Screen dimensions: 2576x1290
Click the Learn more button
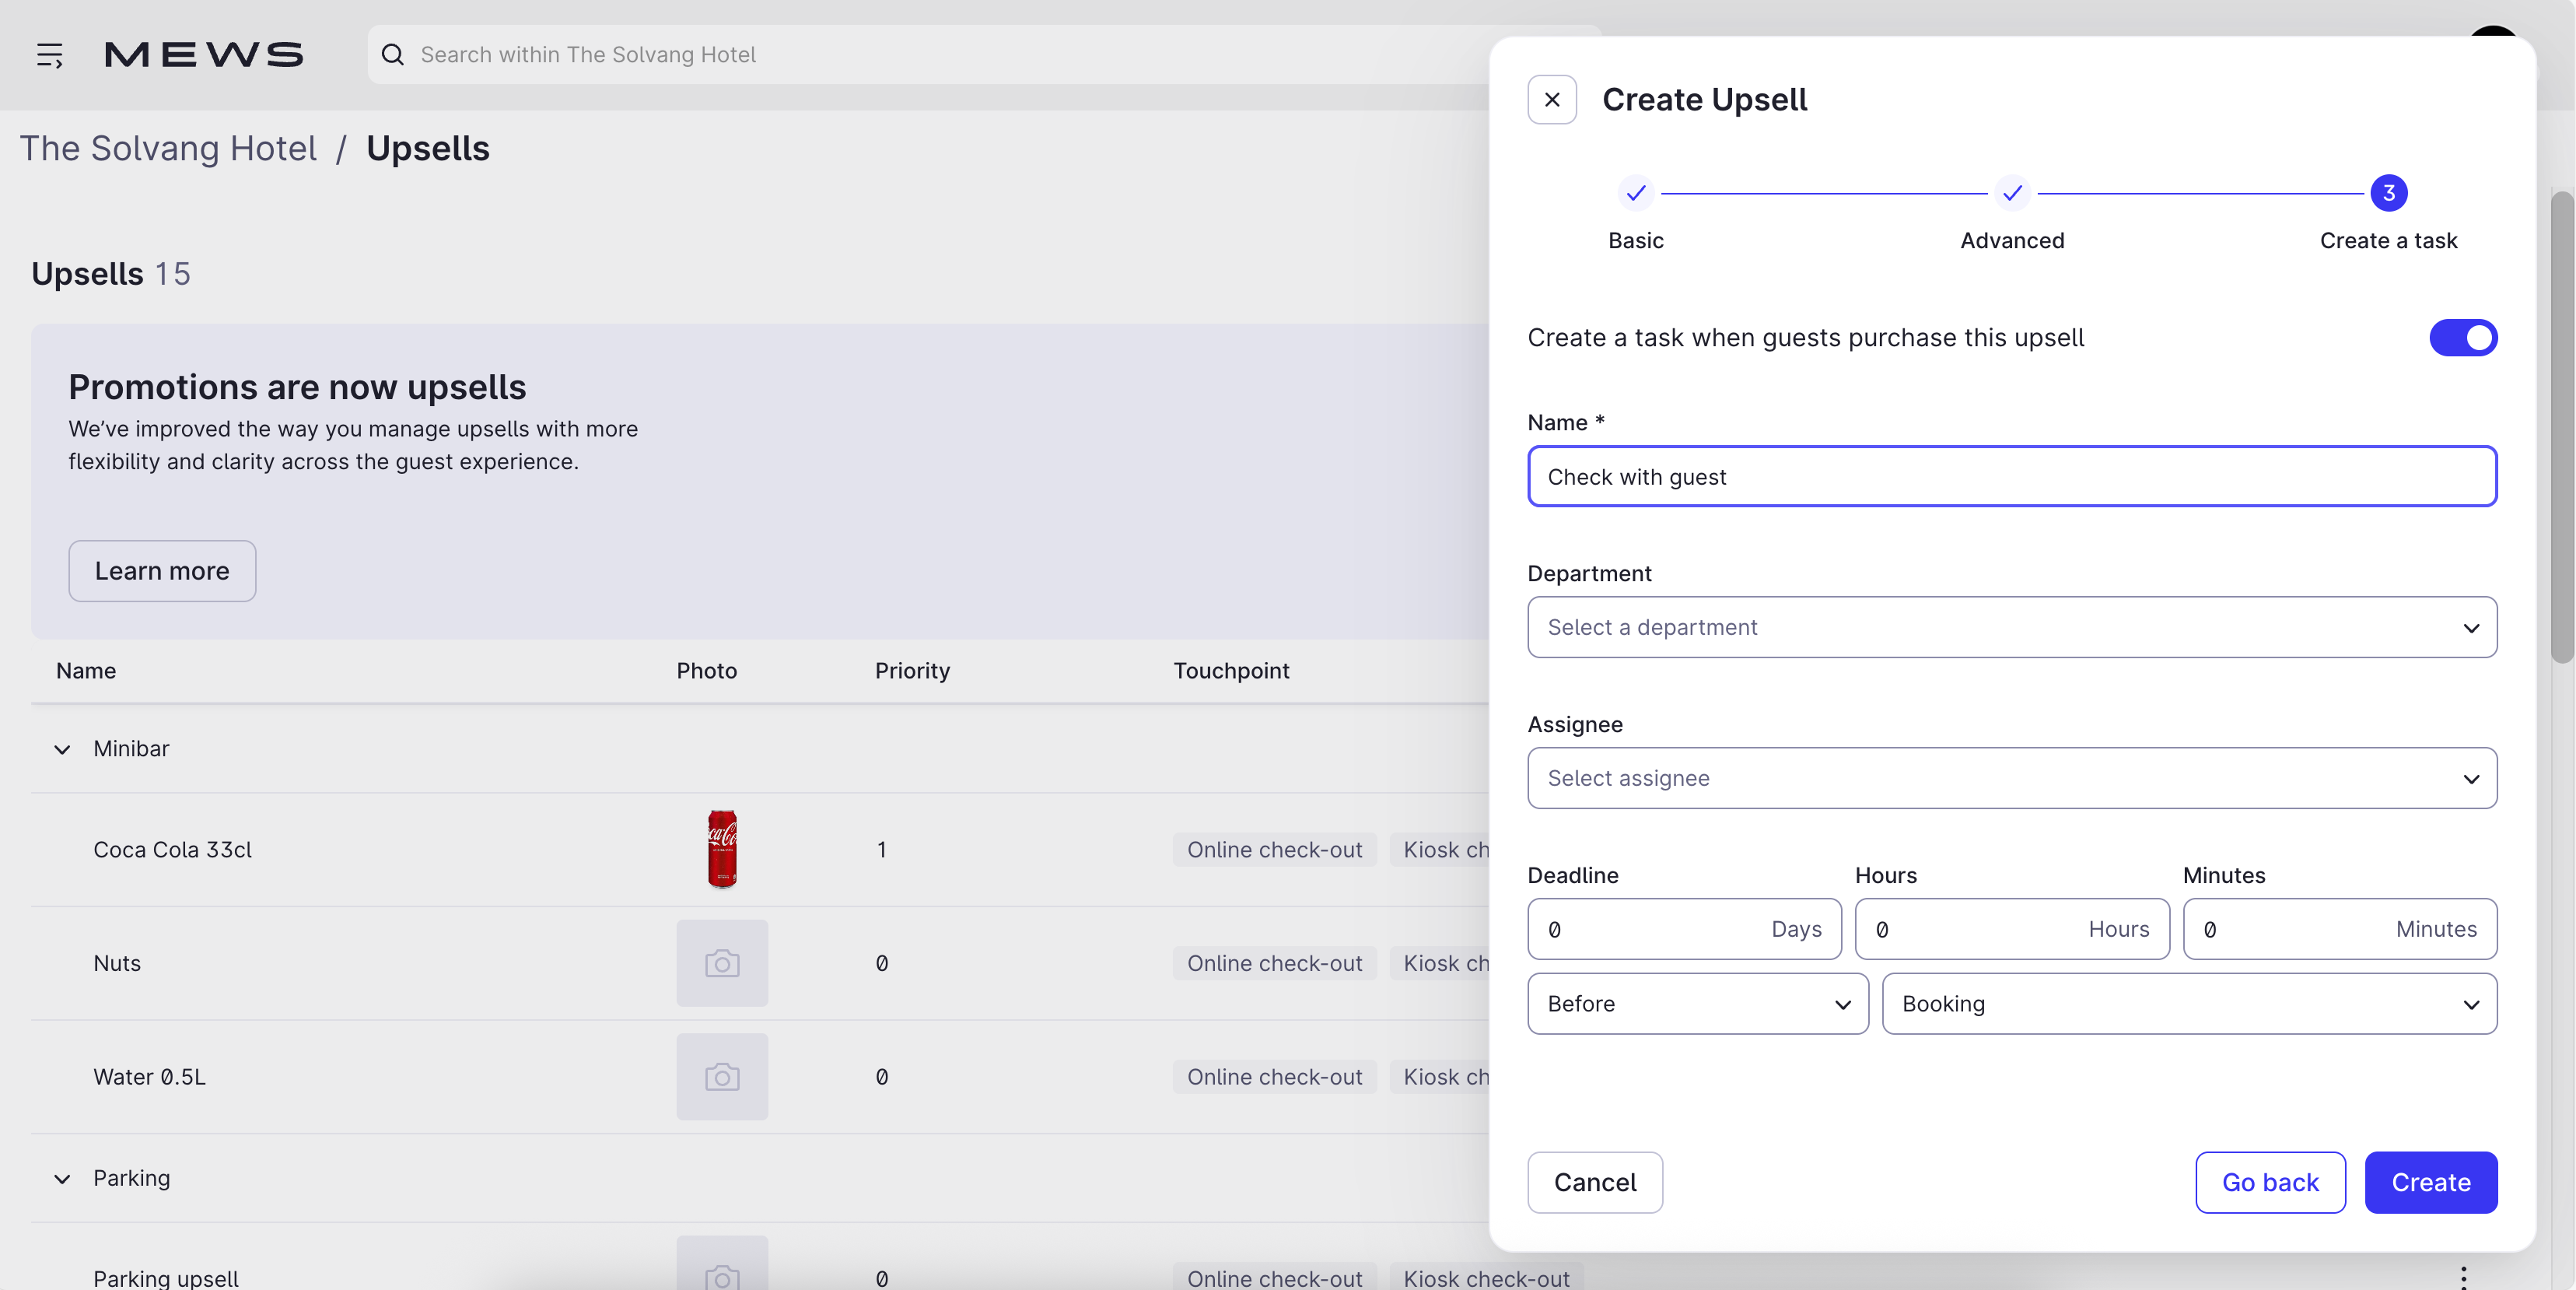pyautogui.click(x=162, y=571)
